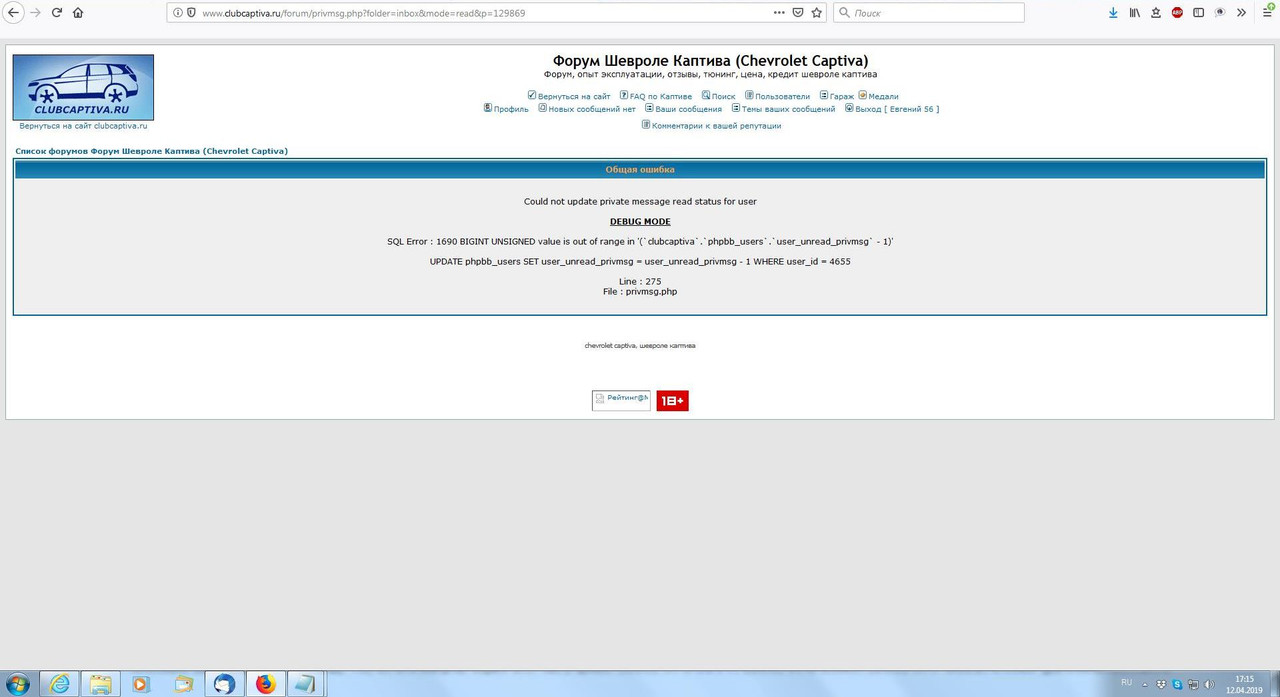Reload the page with the refresh icon
The width and height of the screenshot is (1280, 697).
coord(57,13)
